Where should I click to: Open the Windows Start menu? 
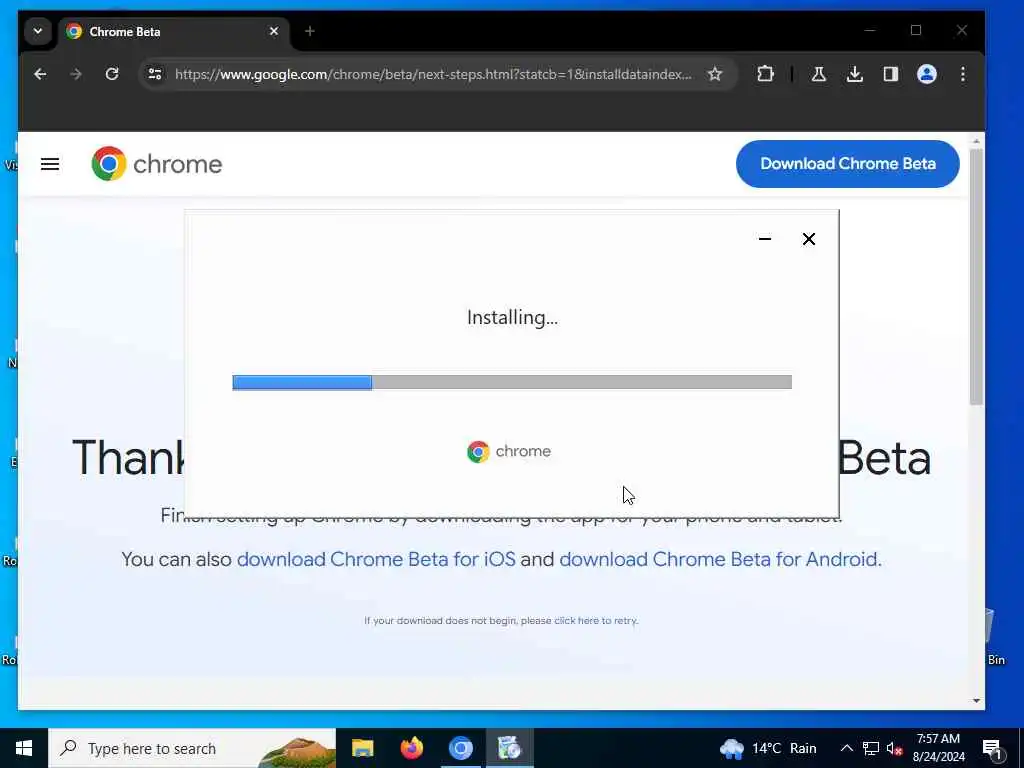pos(24,748)
